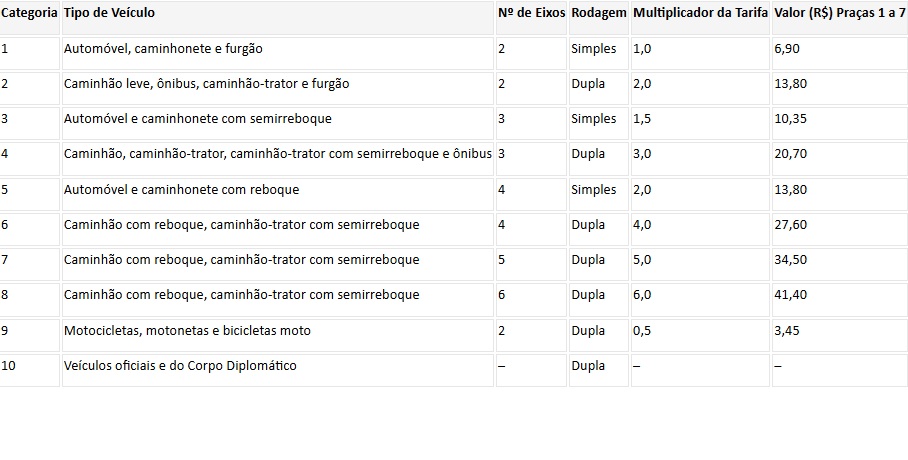This screenshot has width=908, height=460.
Task: Select the 34,50 price cell
Action: point(840,264)
